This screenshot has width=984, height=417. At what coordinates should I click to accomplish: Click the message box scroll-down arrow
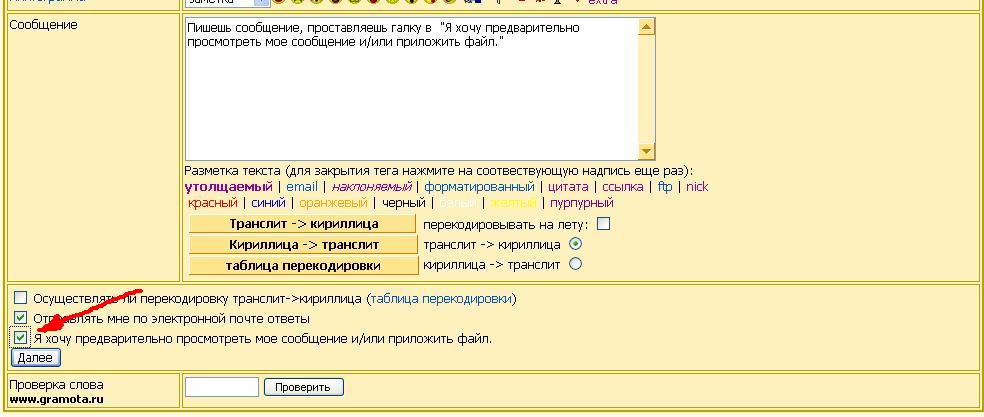[x=646, y=151]
